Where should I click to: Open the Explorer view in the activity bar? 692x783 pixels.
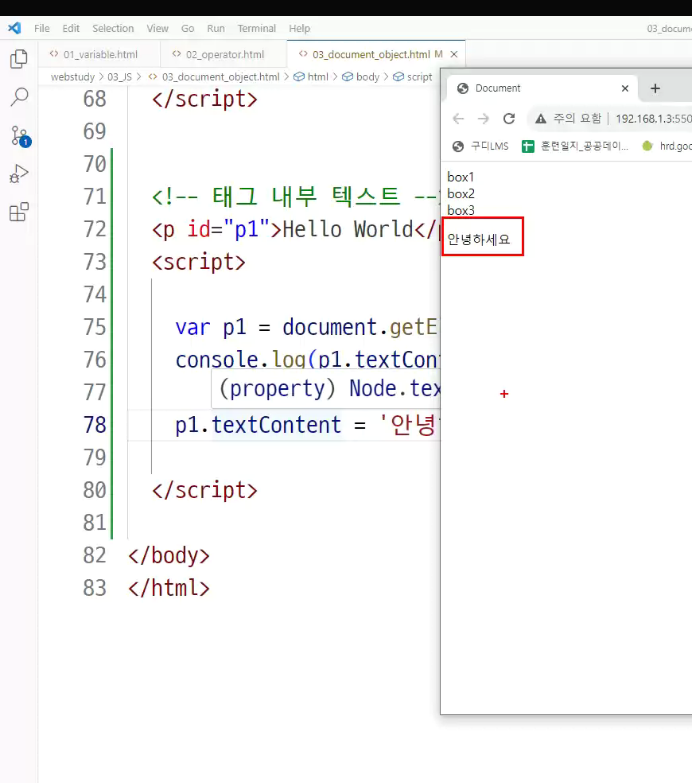(x=19, y=59)
